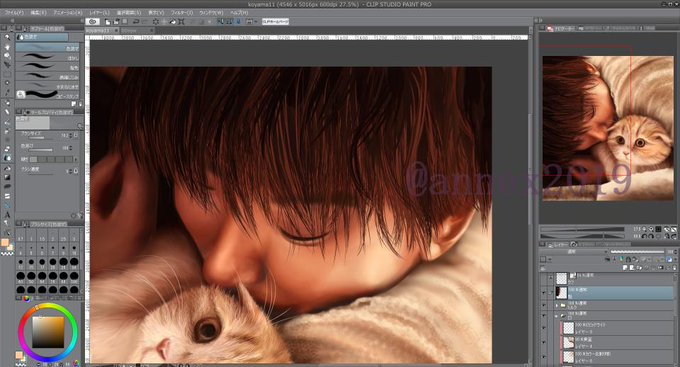This screenshot has height=367, width=680.
Task: Click the Save icon in command bar
Action: (x=124, y=21)
